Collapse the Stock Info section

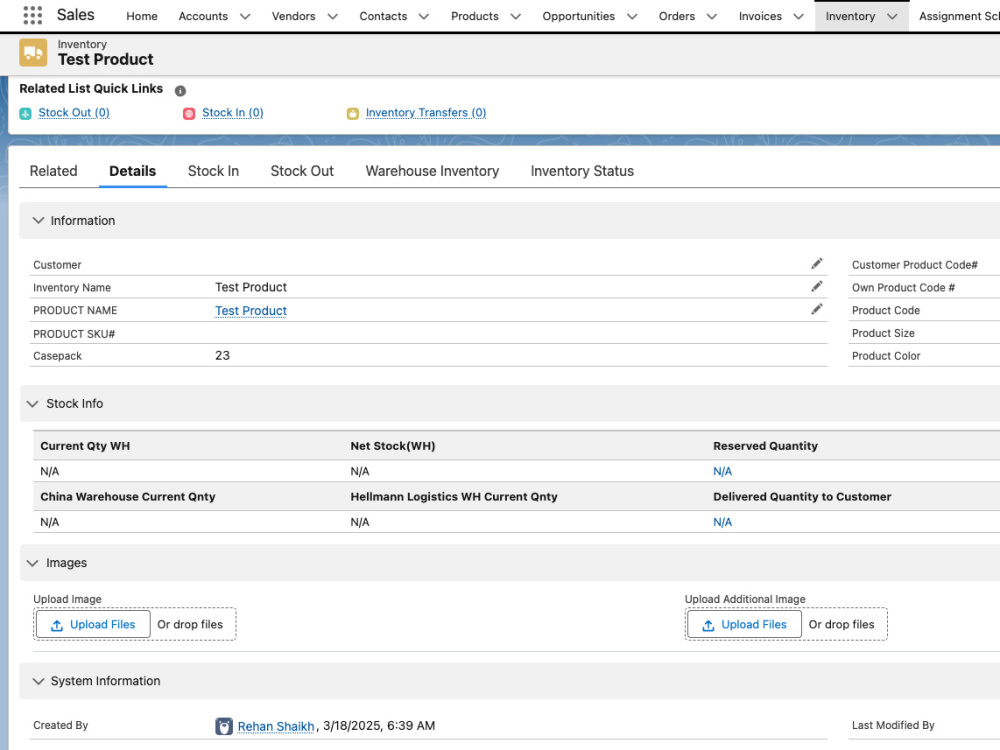pyautogui.click(x=33, y=404)
